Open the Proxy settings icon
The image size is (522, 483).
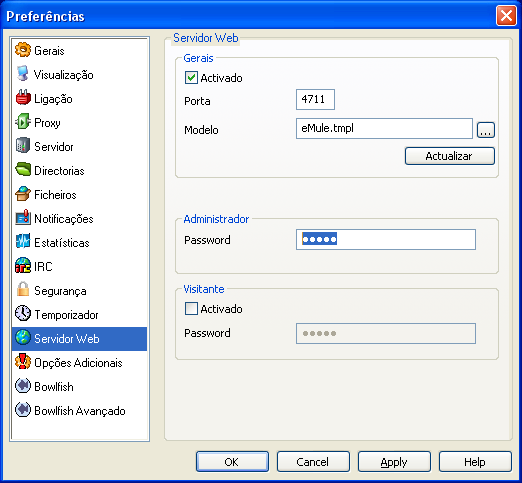click(x=23, y=122)
